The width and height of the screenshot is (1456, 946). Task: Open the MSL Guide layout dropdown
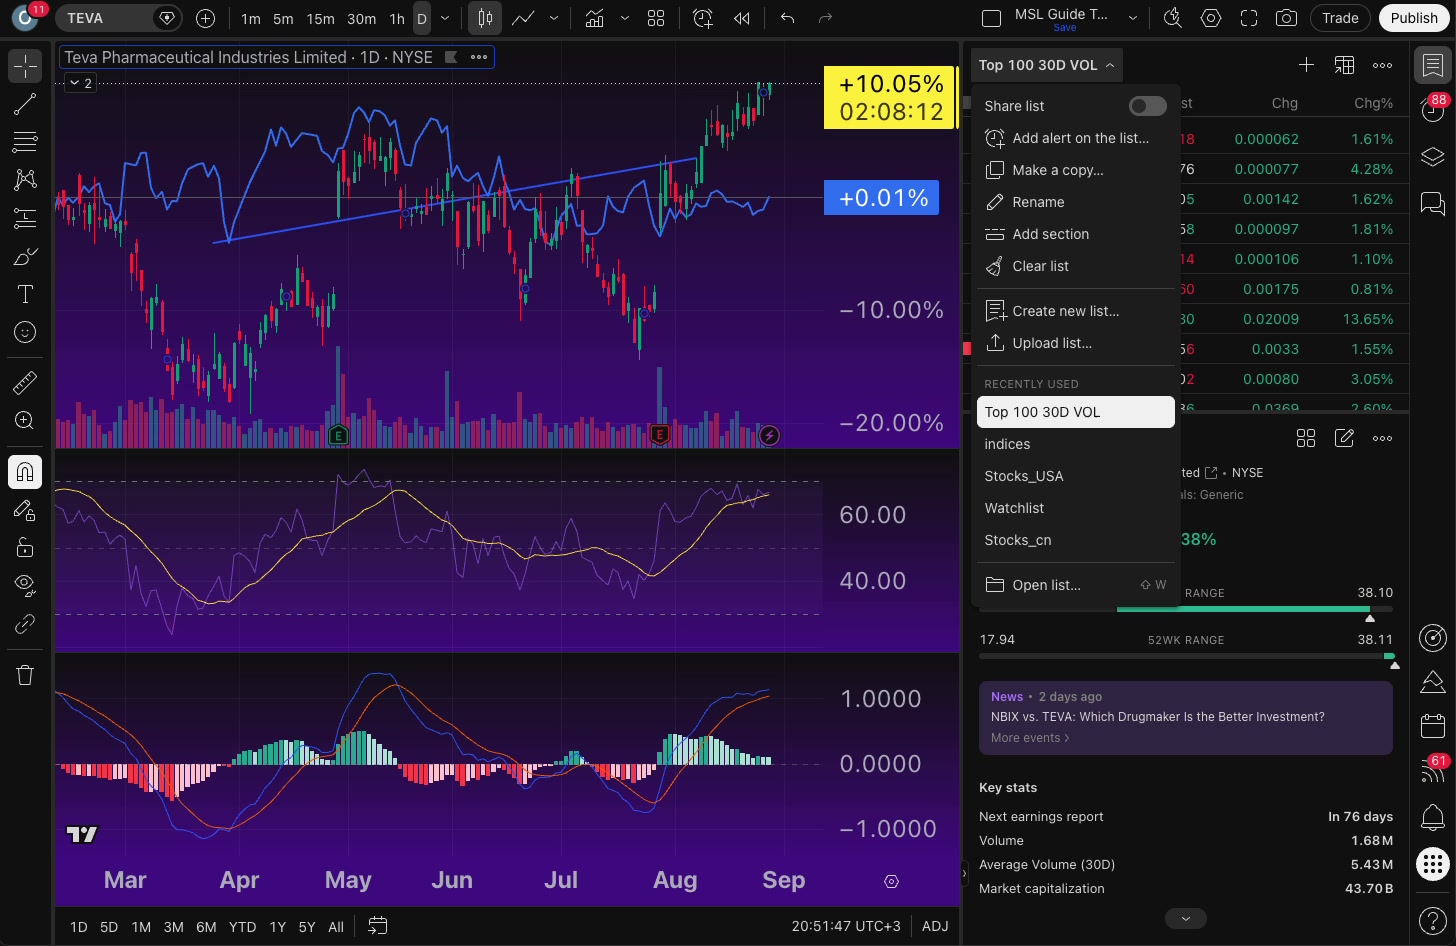point(1133,18)
